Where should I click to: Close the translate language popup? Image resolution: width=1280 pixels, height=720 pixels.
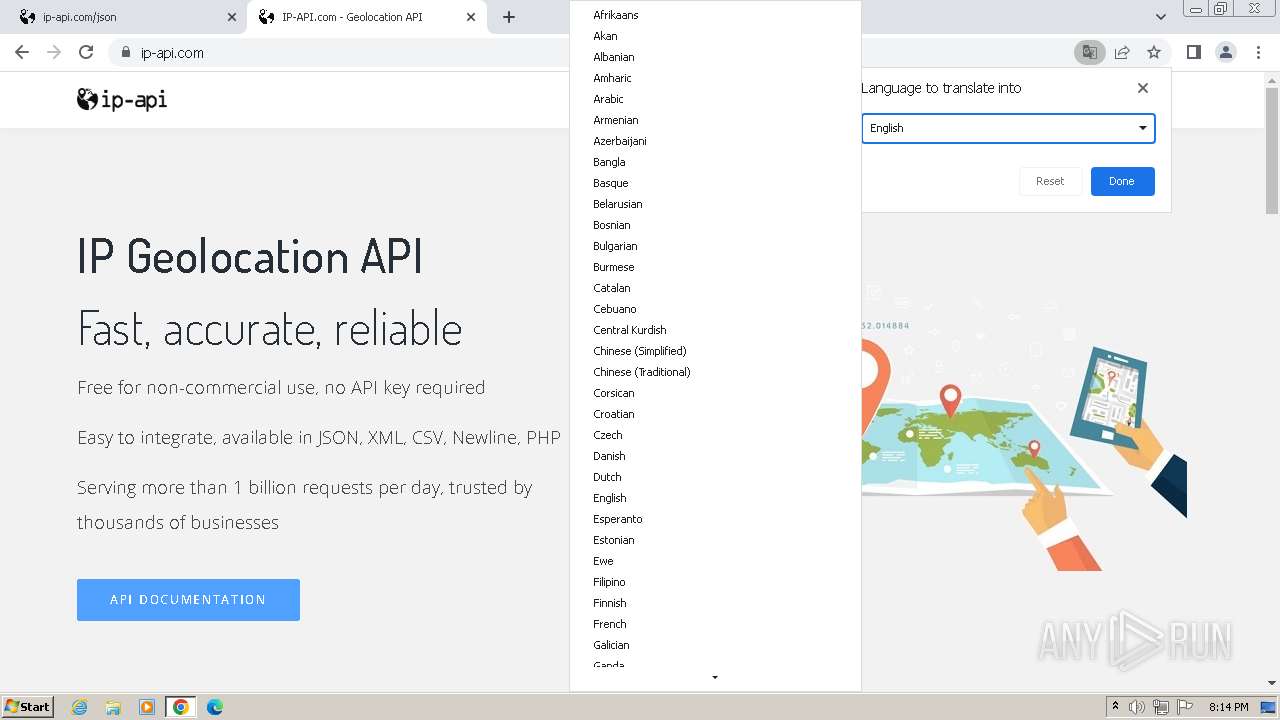(1143, 88)
